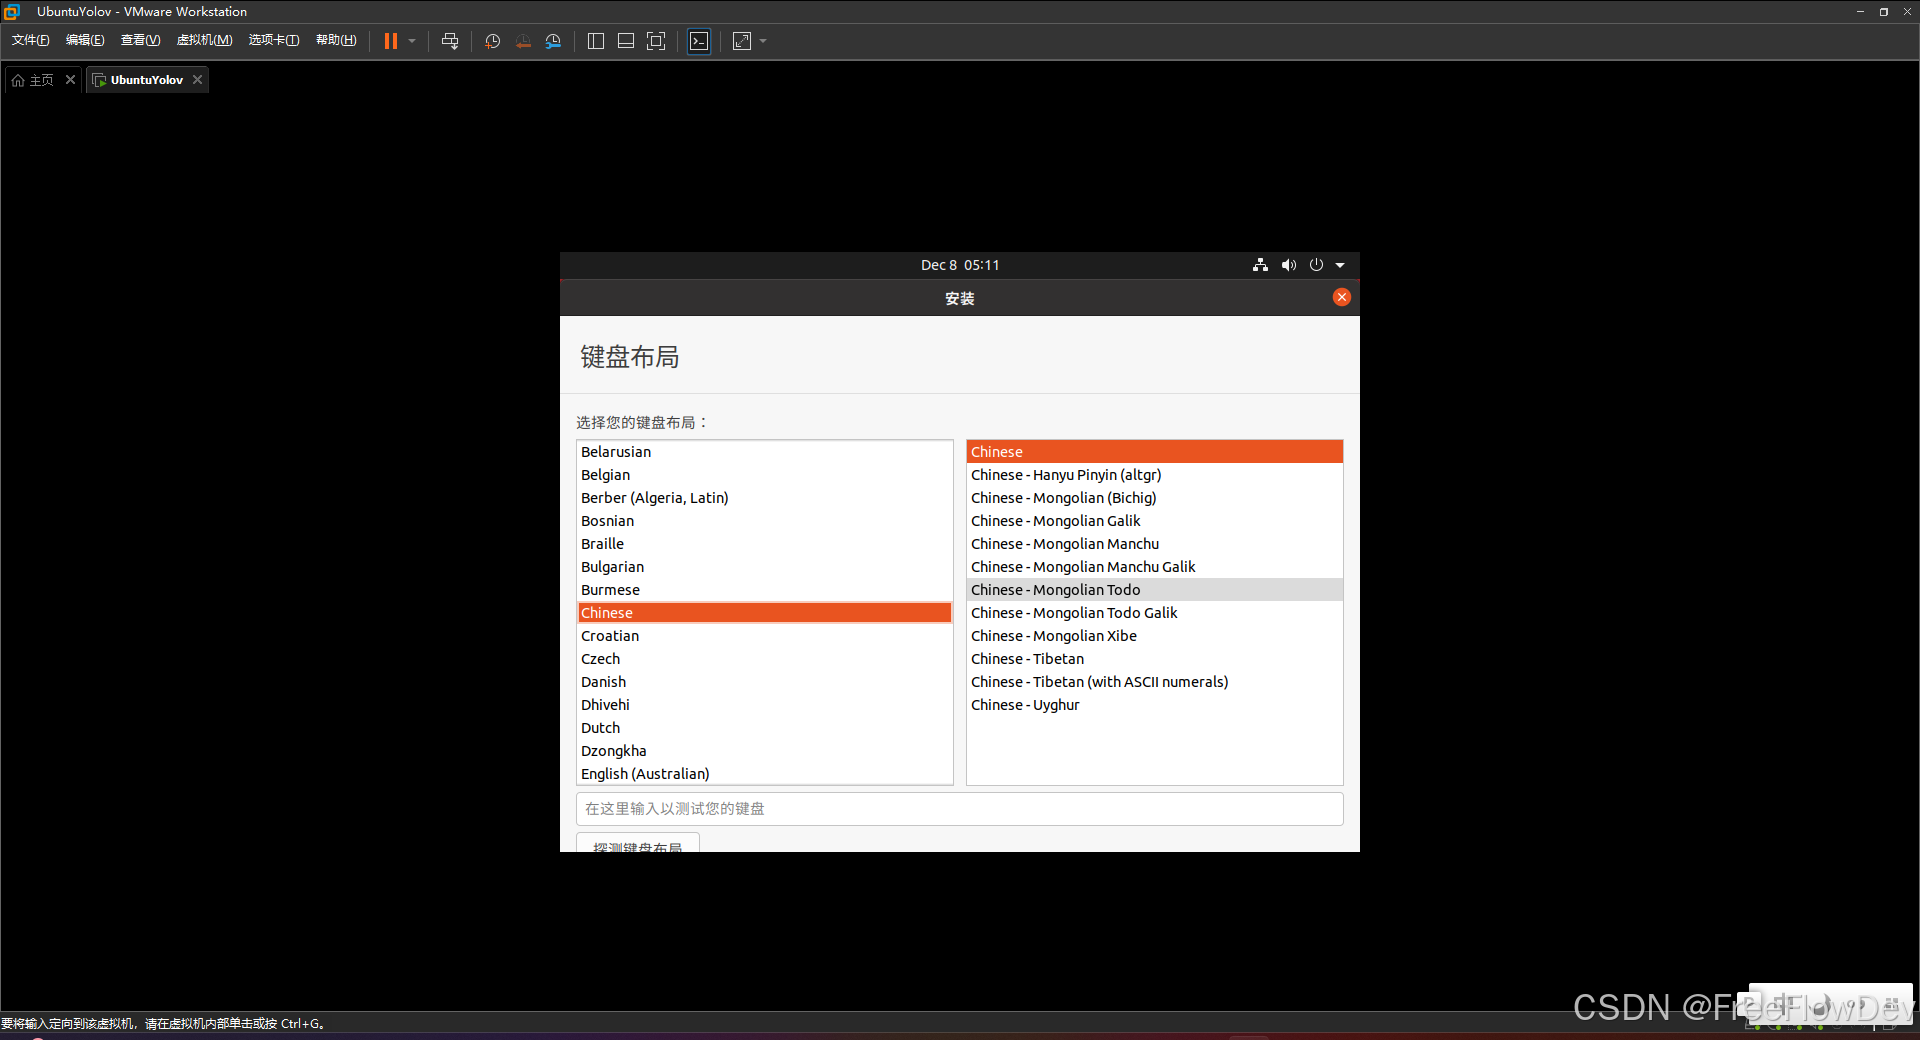
Task: Pause the running virtual machine
Action: [x=391, y=41]
